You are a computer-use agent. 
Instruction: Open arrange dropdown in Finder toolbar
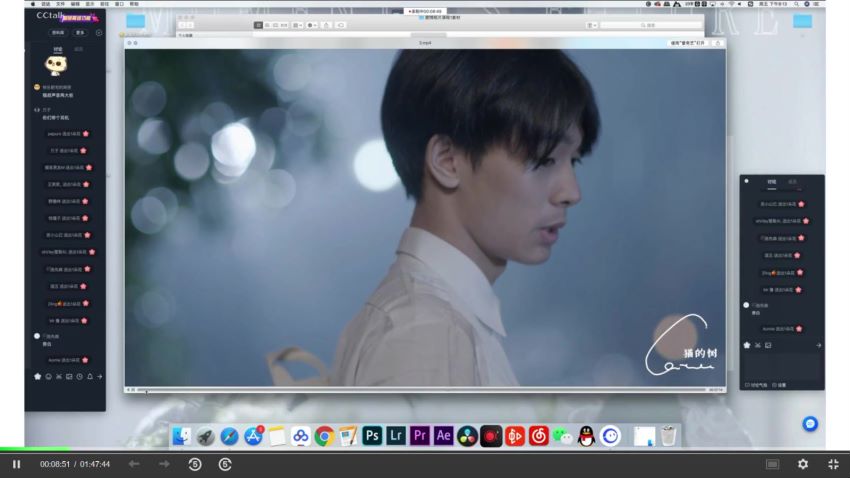(298, 25)
